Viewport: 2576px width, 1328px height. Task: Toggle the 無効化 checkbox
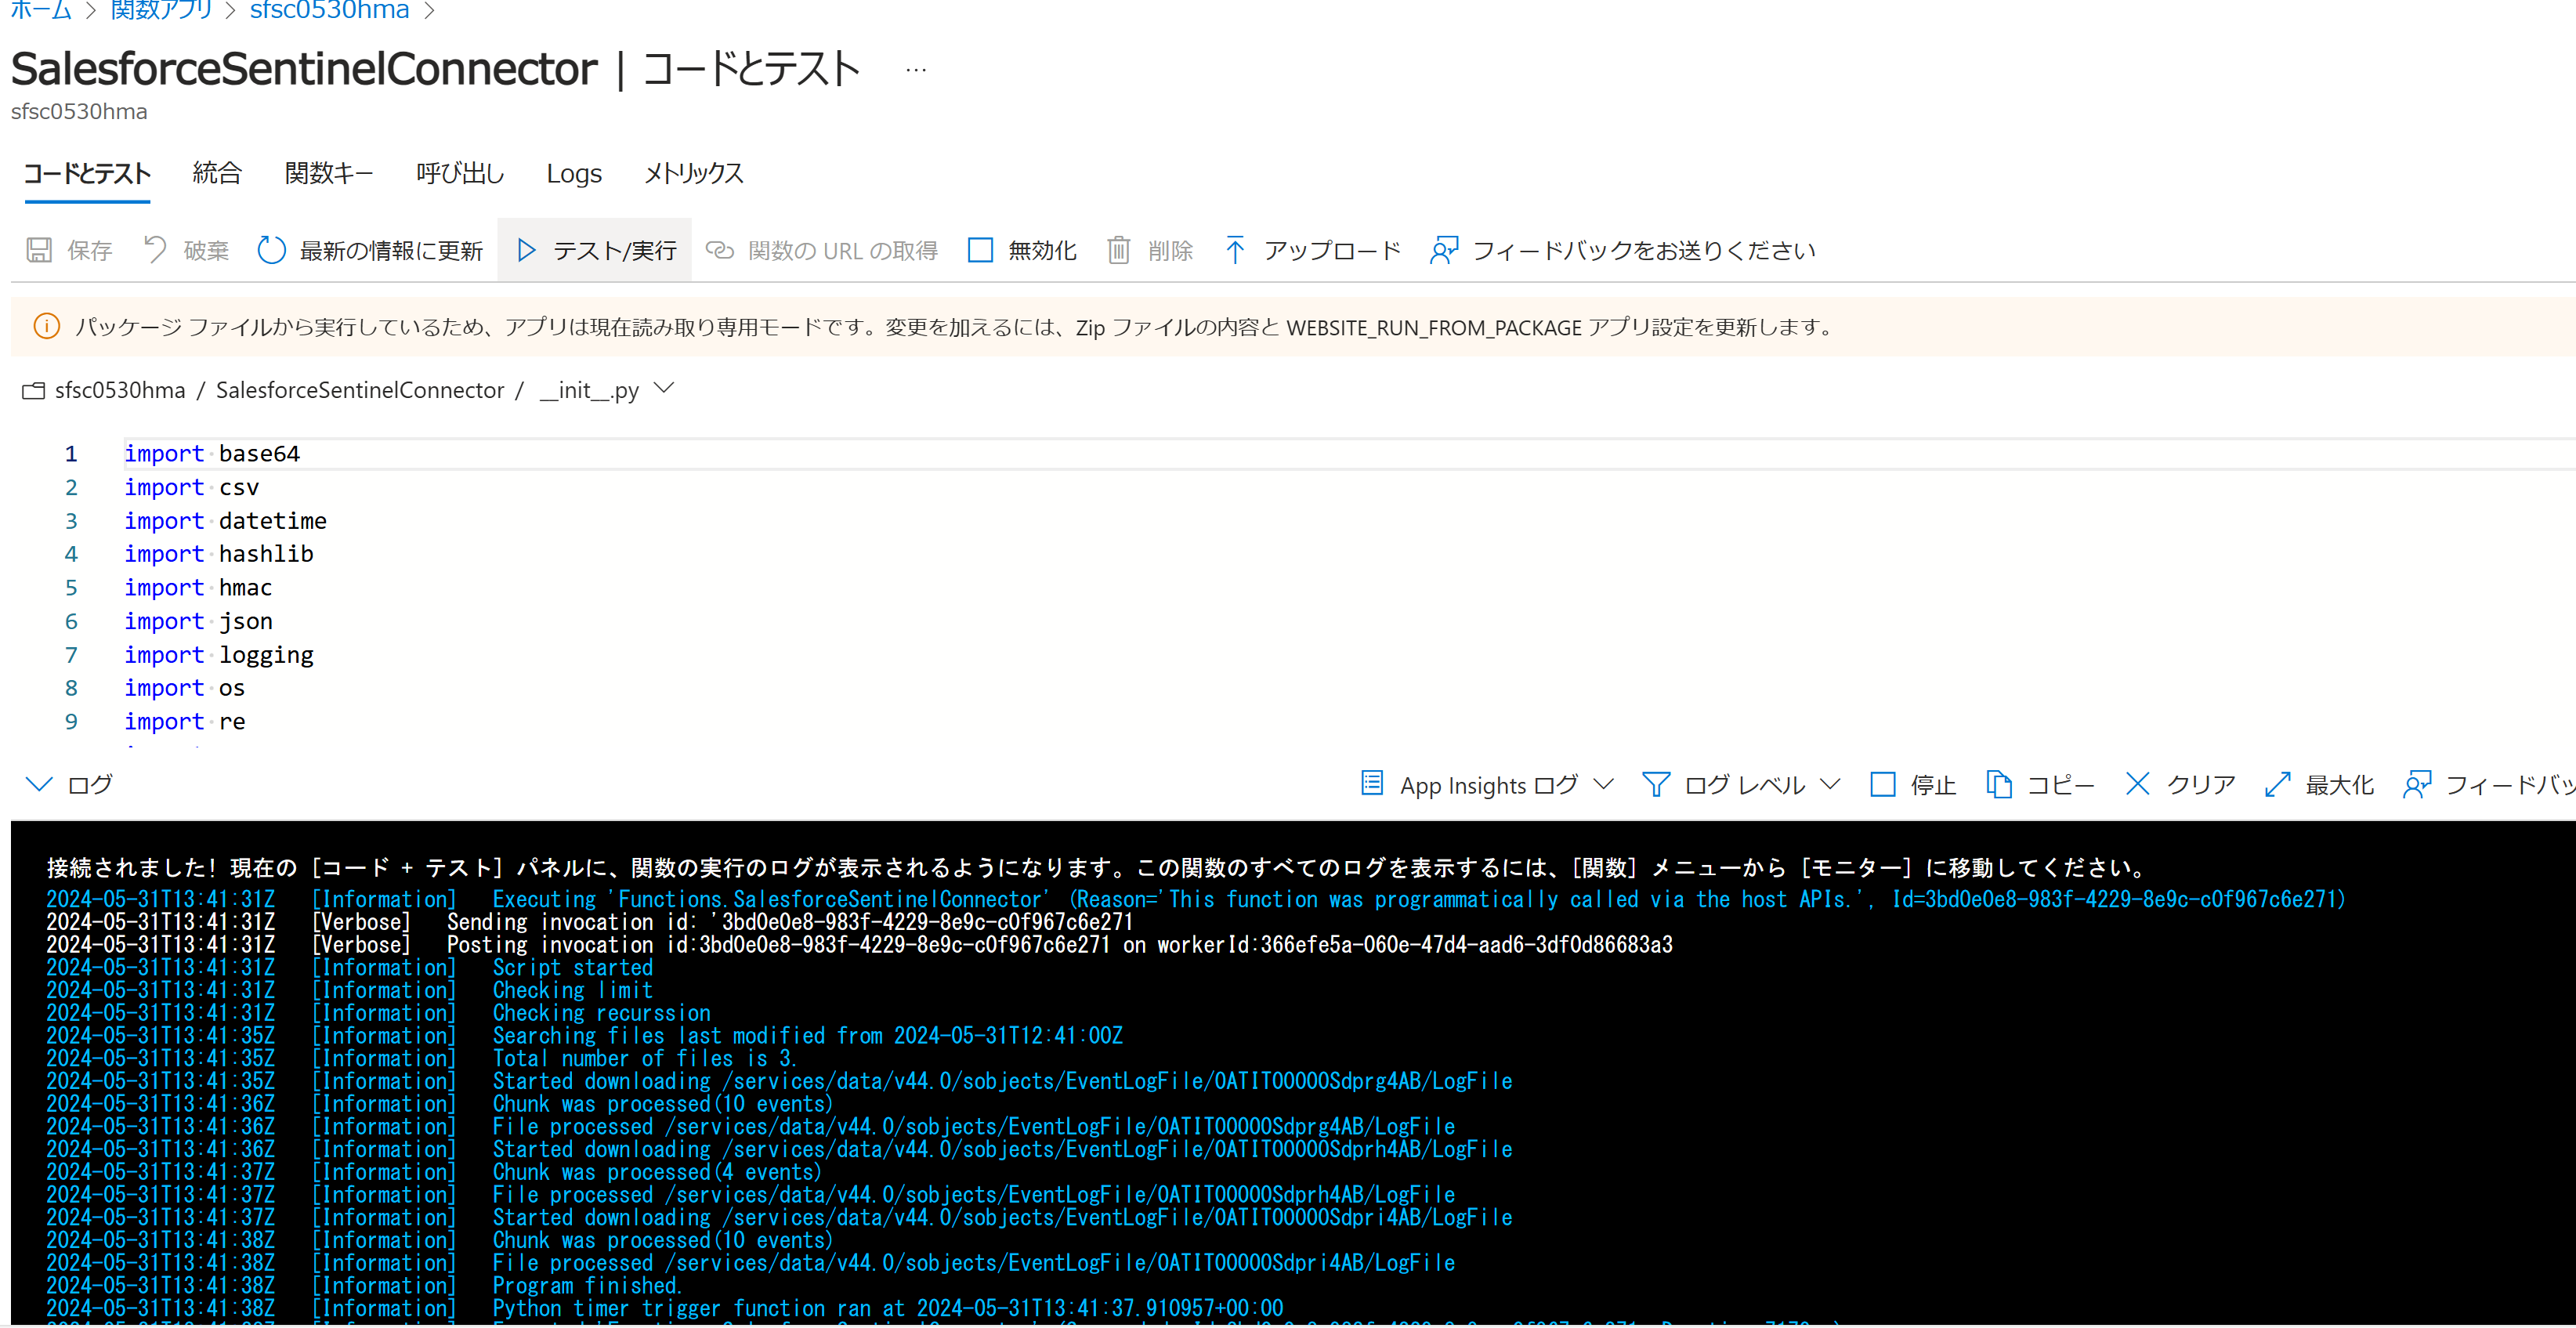[980, 250]
